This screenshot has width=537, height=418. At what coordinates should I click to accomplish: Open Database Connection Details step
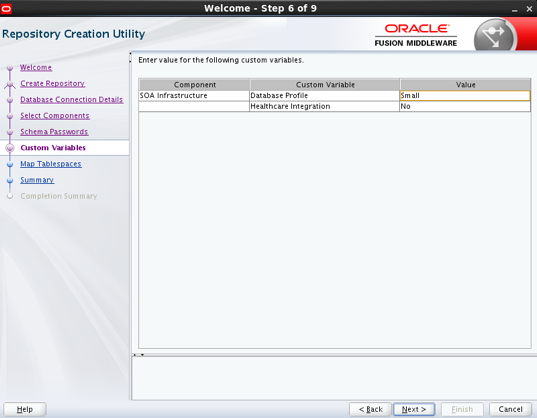(x=72, y=100)
